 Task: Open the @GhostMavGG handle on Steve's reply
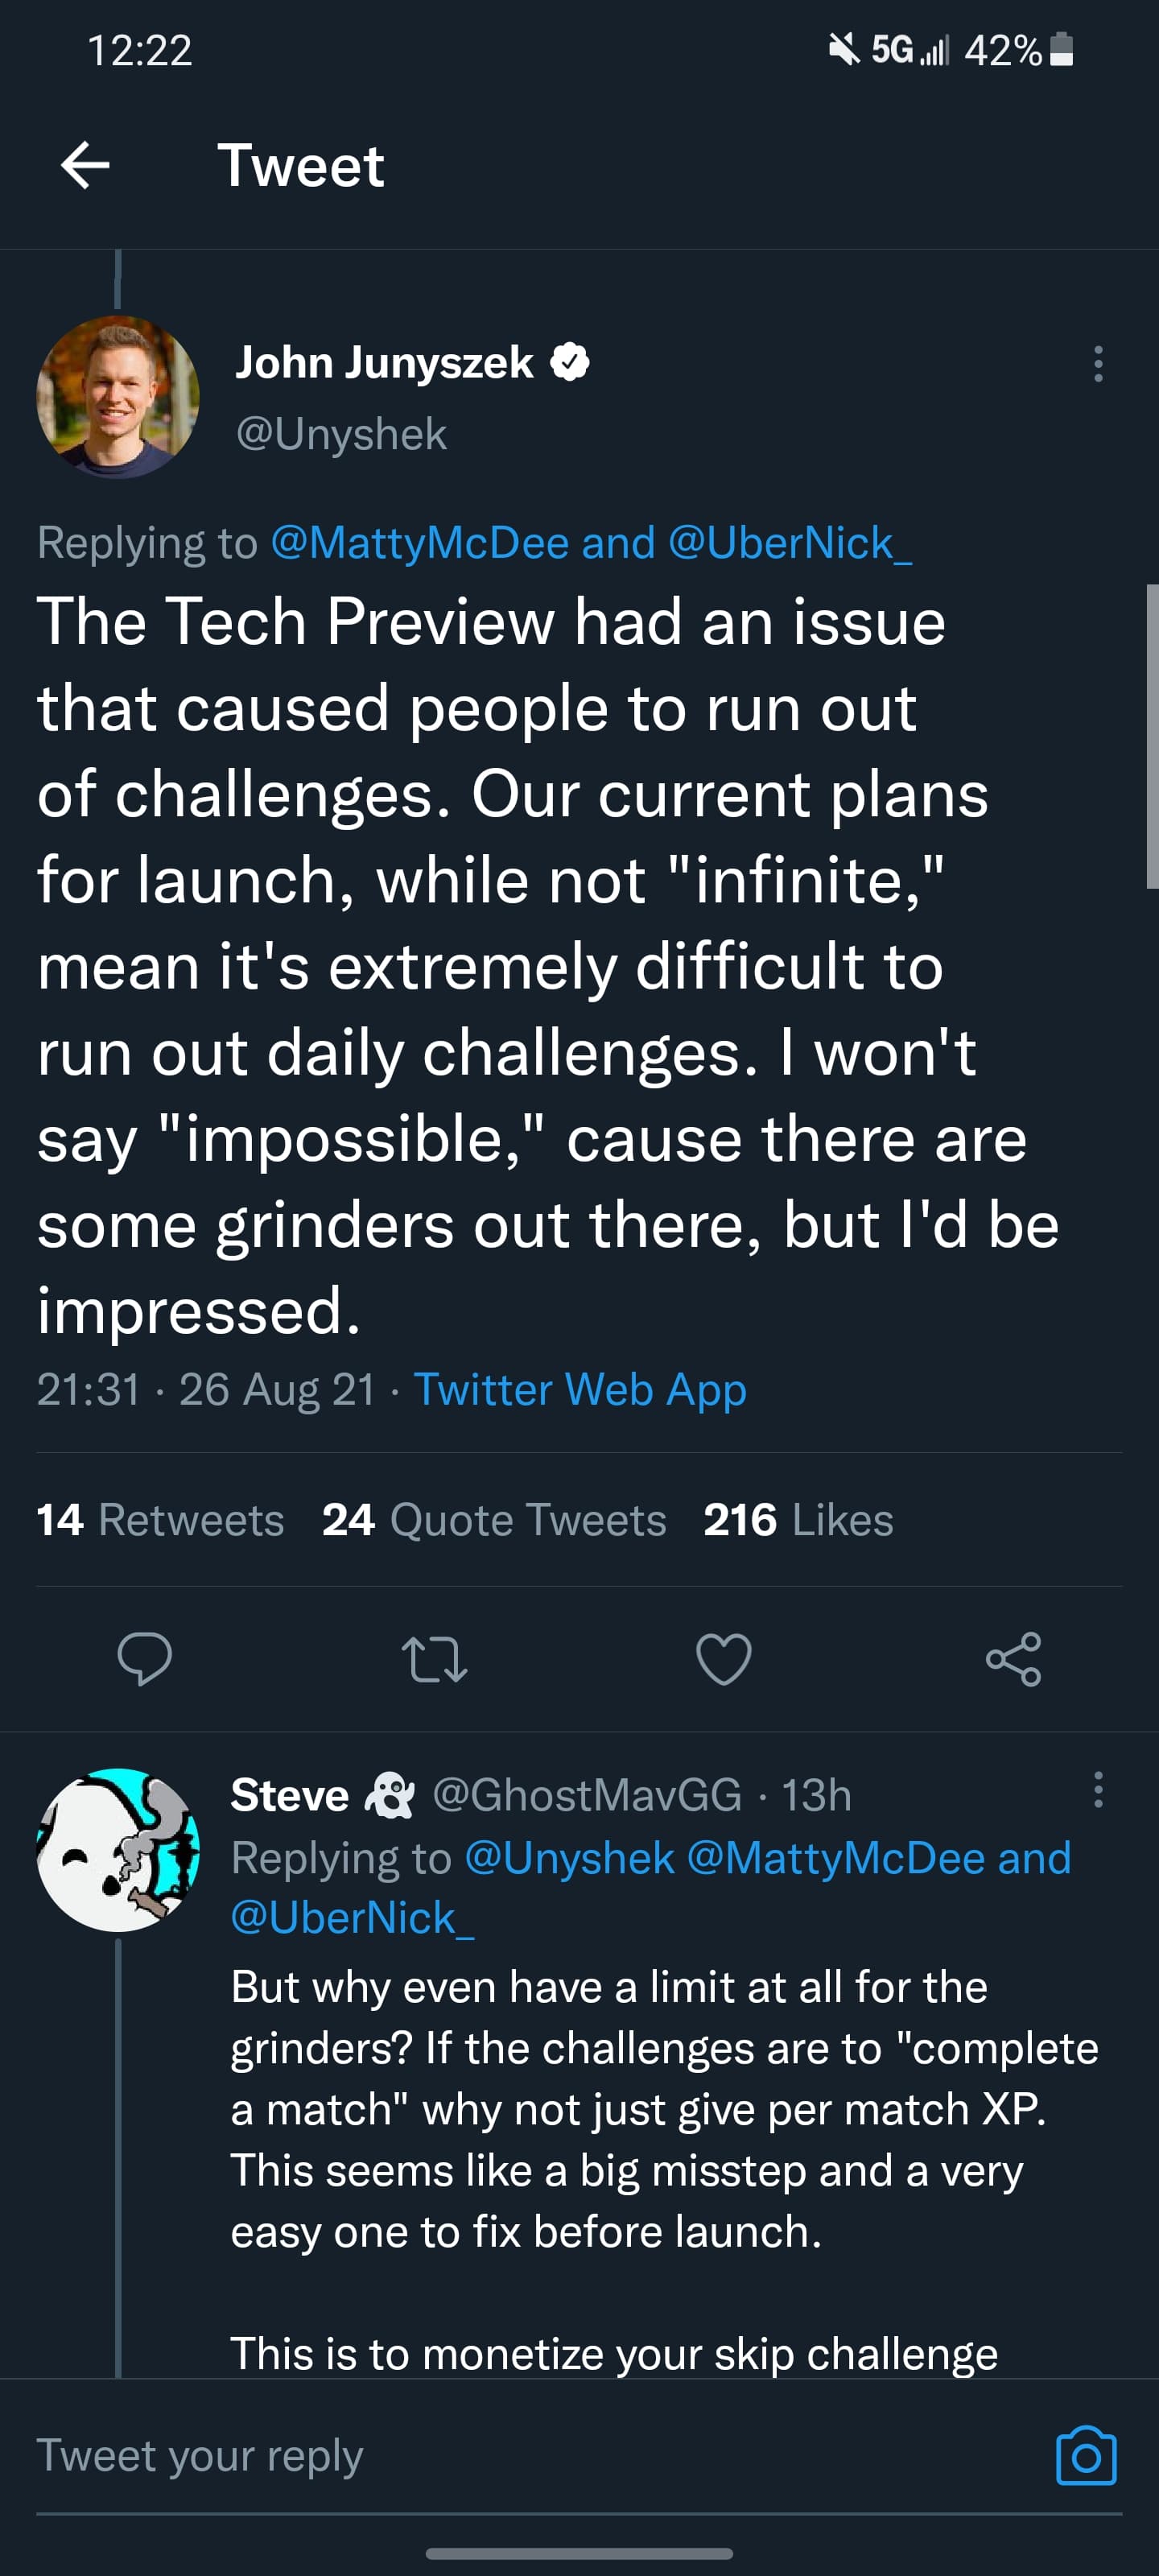(x=587, y=1795)
